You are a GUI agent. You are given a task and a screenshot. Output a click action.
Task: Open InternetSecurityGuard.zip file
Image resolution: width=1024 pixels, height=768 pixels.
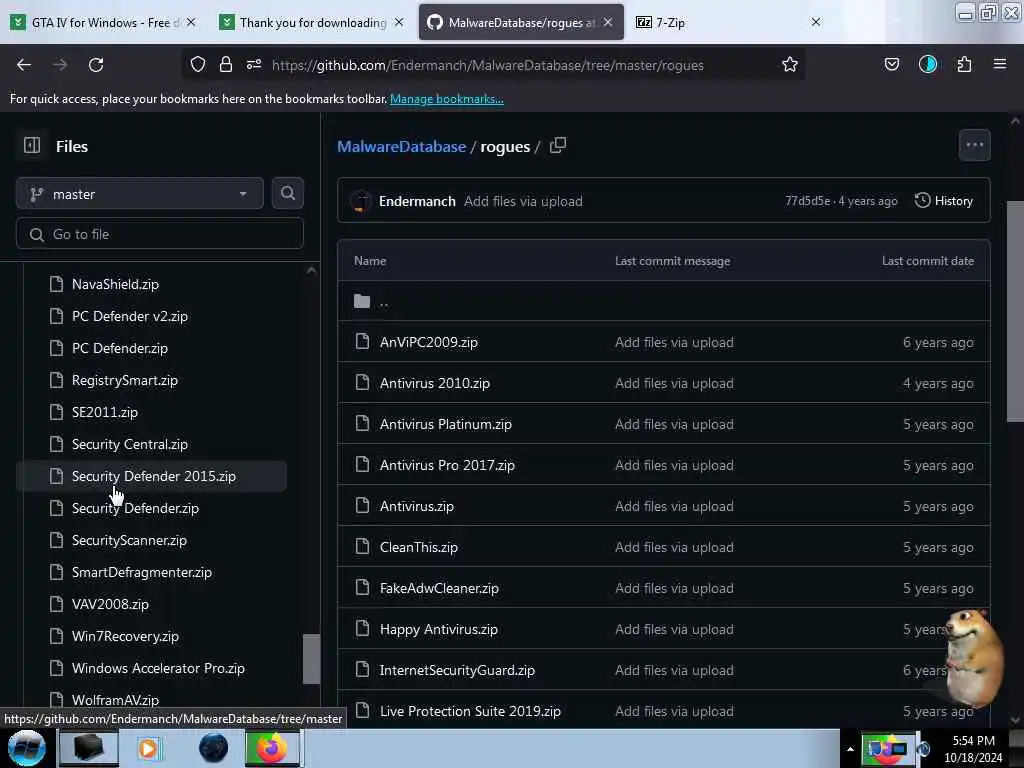(x=456, y=671)
